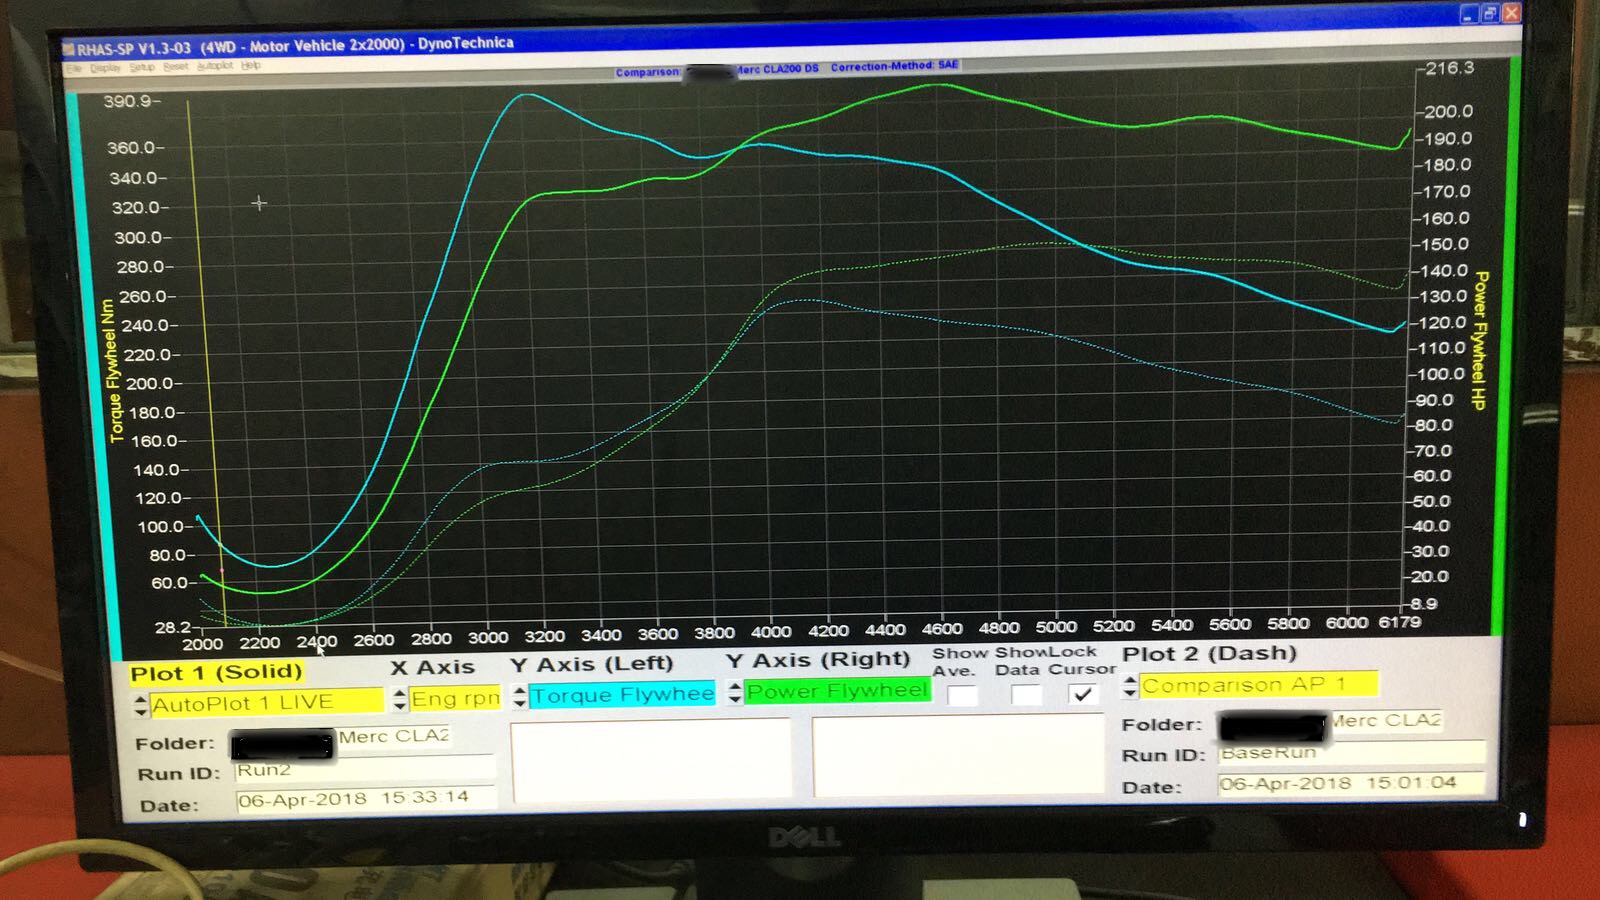Minimize the RHAS-SP window
The width and height of the screenshot is (1600, 900).
pos(1468,14)
